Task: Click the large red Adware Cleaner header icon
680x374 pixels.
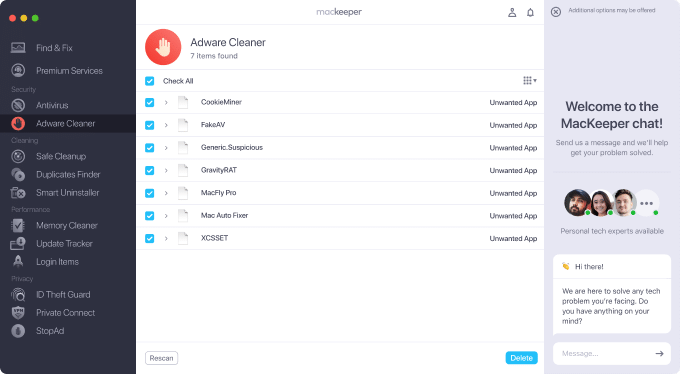Action: point(163,47)
